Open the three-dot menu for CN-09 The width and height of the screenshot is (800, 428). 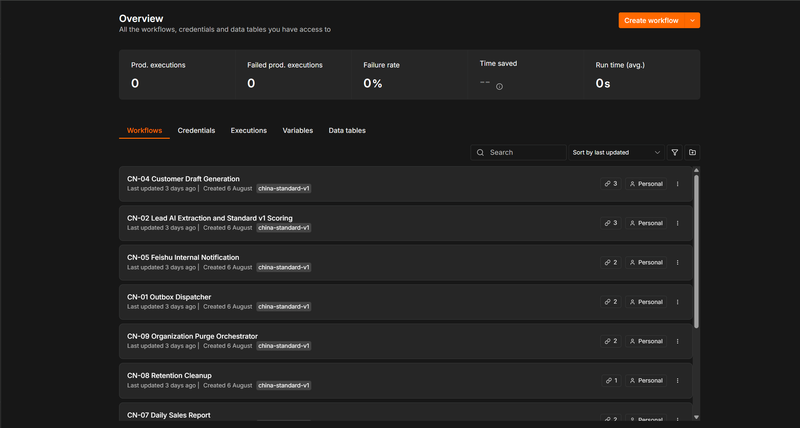(x=678, y=341)
